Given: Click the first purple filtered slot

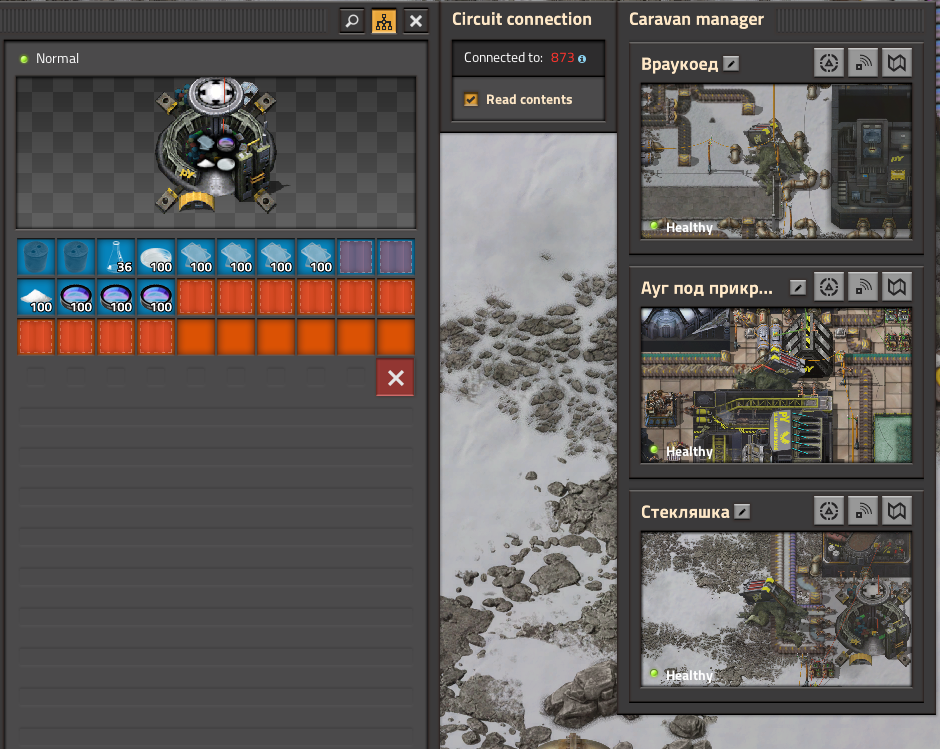Looking at the screenshot, I should pos(356,257).
